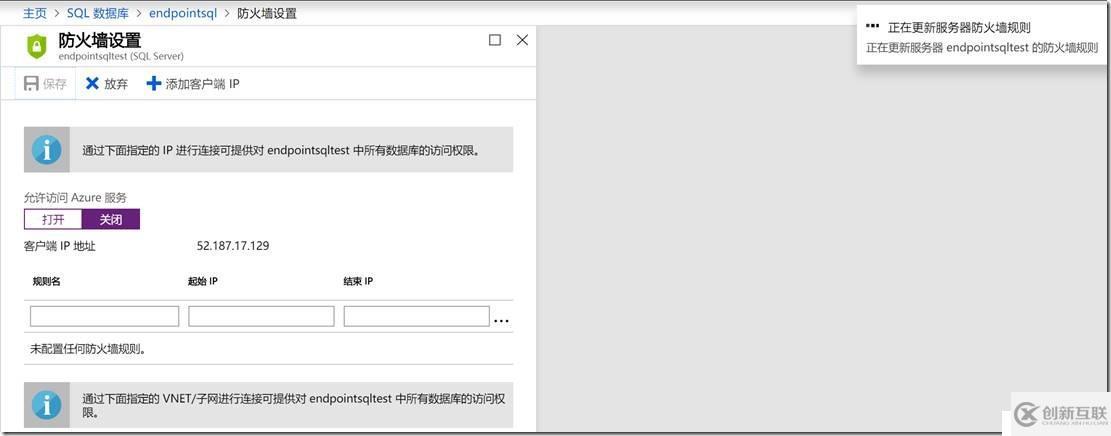Click the 未配置任何防火墙规则 message

[x=88, y=349]
